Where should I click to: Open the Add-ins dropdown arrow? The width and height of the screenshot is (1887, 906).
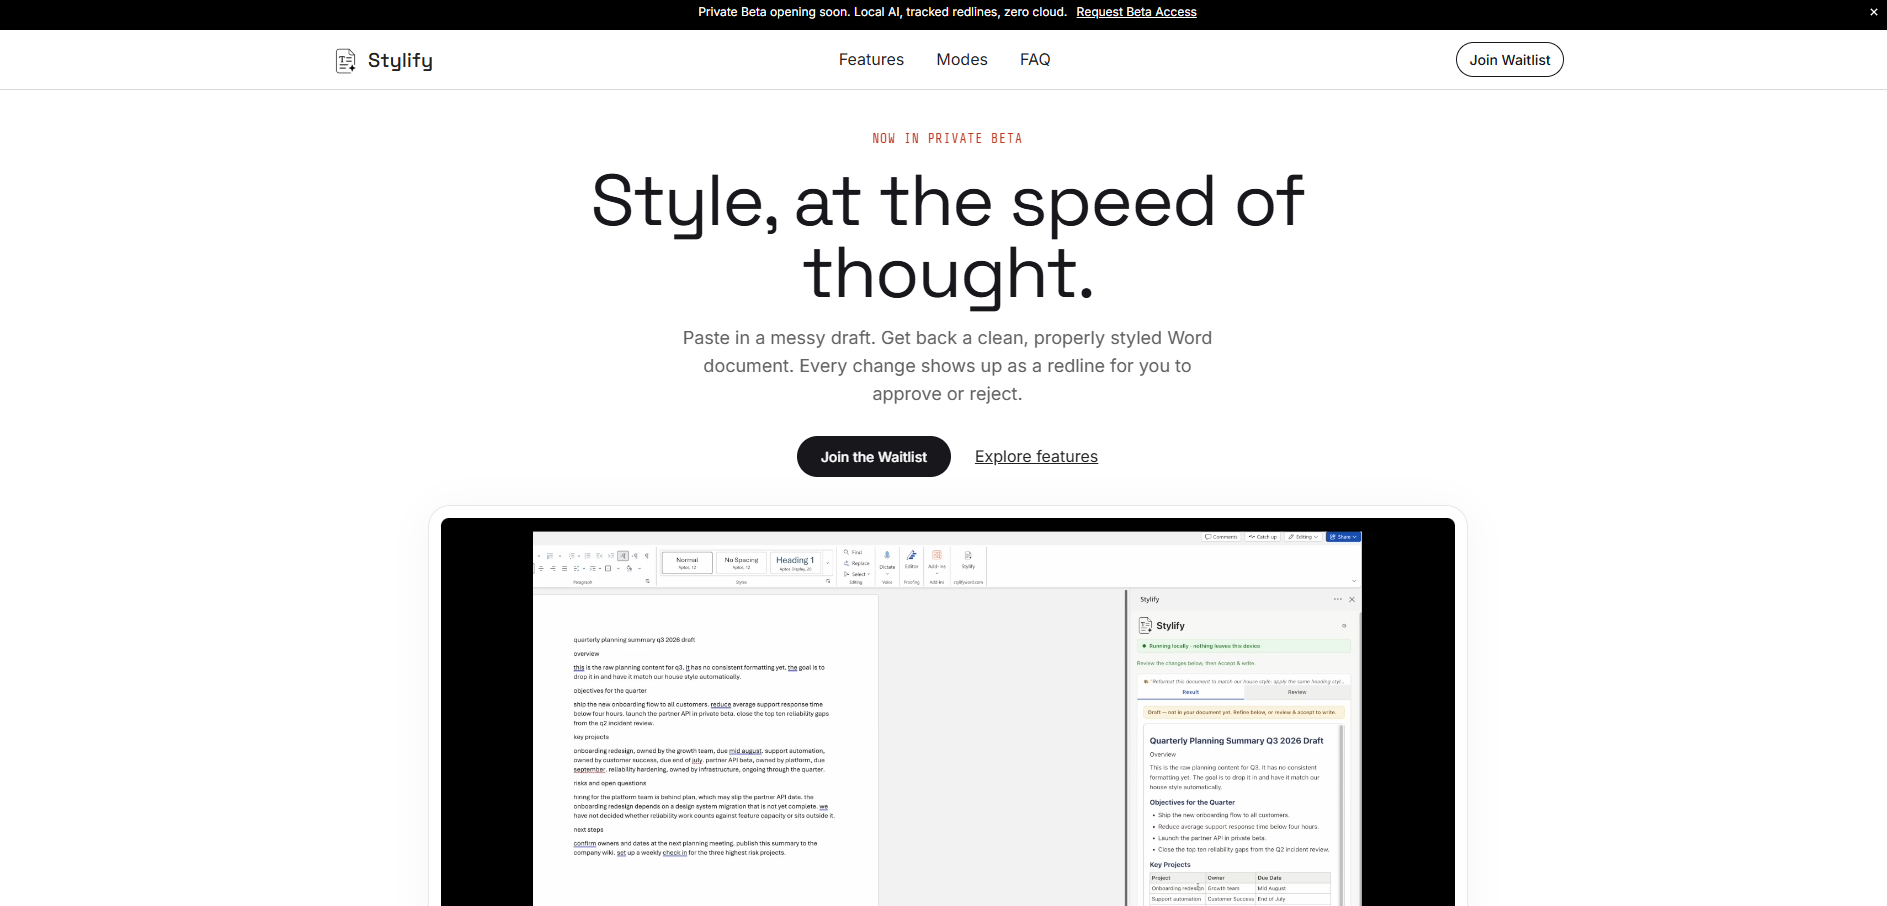[937, 573]
